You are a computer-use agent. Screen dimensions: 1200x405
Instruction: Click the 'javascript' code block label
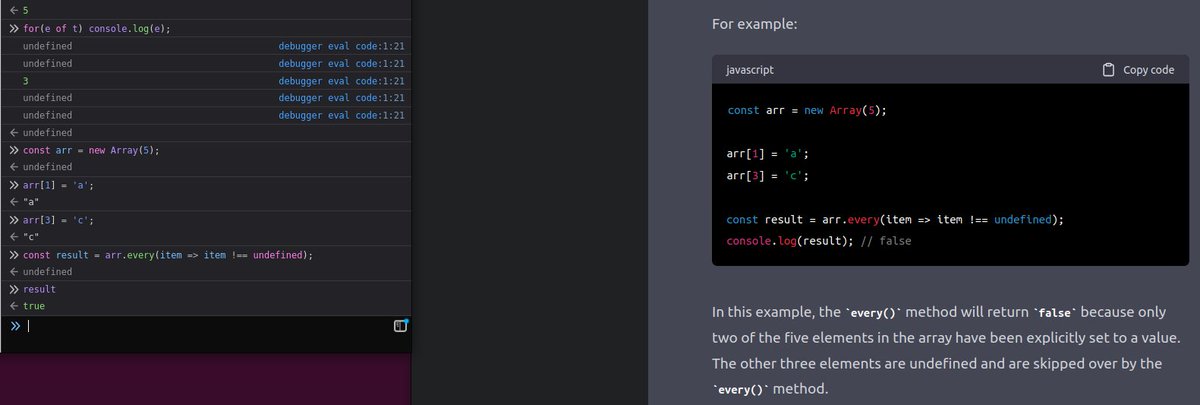749,70
